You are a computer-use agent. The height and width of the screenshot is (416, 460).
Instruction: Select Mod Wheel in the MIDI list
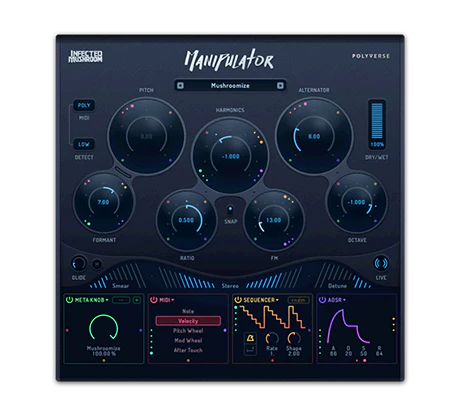(188, 340)
